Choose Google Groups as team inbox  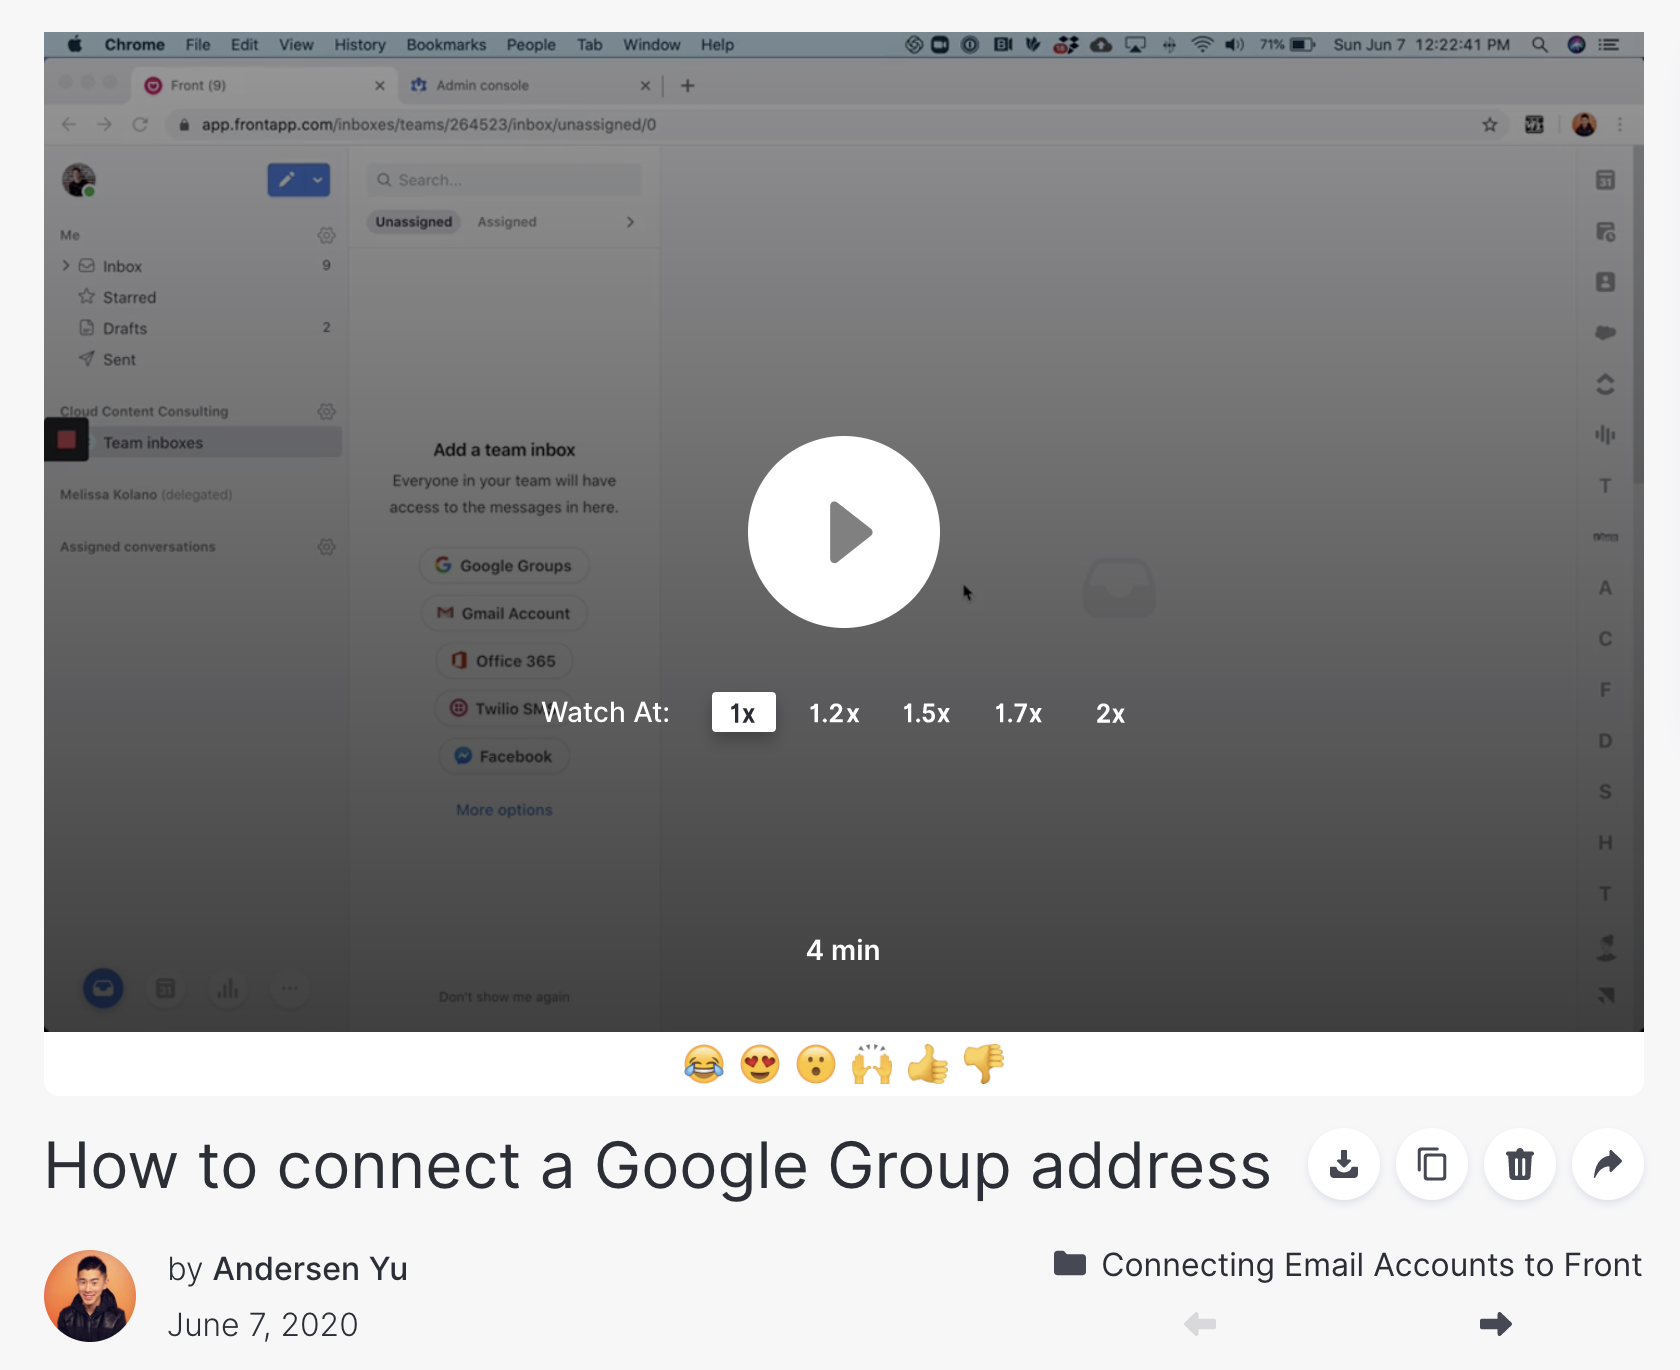click(x=504, y=566)
